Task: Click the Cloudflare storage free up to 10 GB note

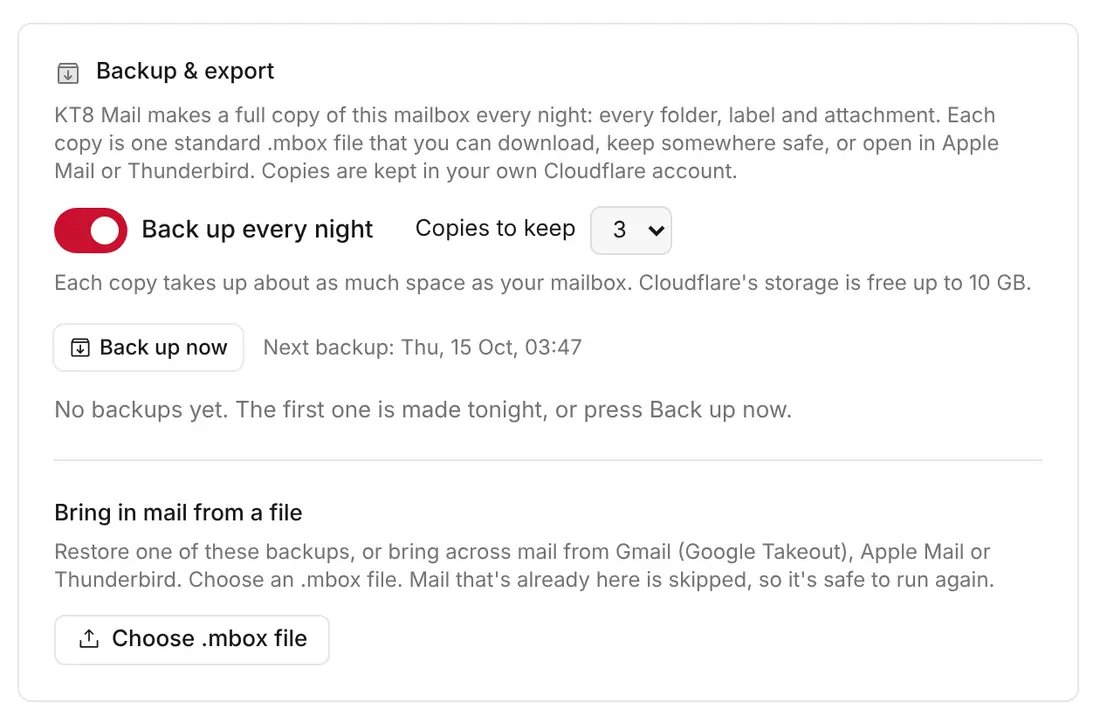Action: coord(543,283)
